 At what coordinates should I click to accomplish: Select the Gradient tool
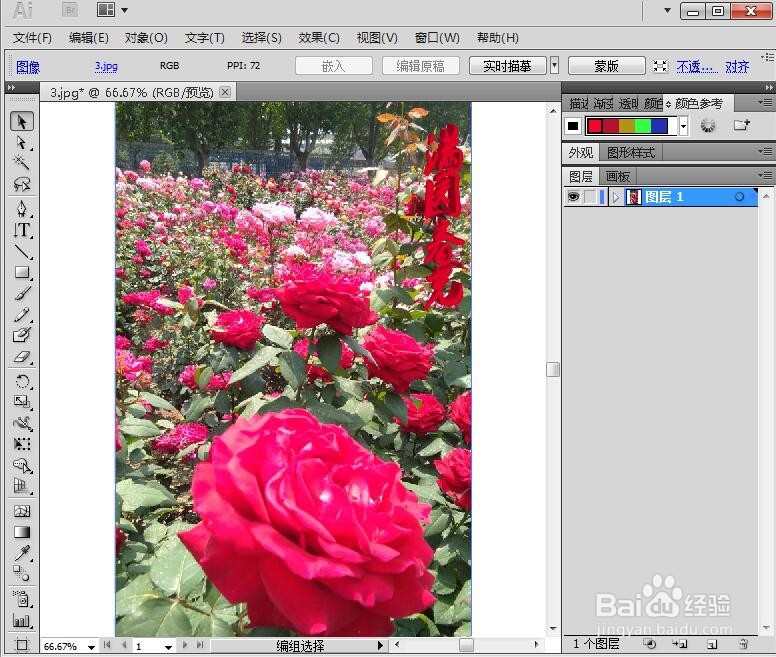point(22,532)
